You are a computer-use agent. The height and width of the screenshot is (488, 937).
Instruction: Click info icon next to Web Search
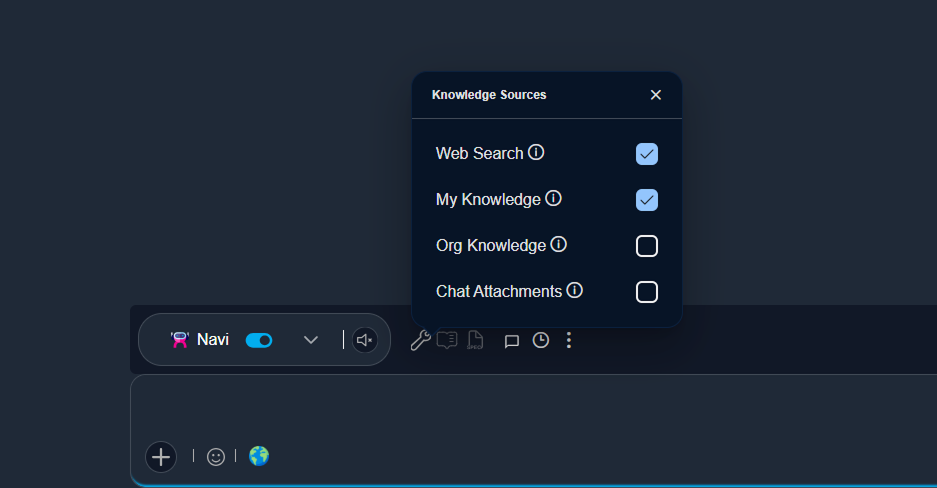536,153
